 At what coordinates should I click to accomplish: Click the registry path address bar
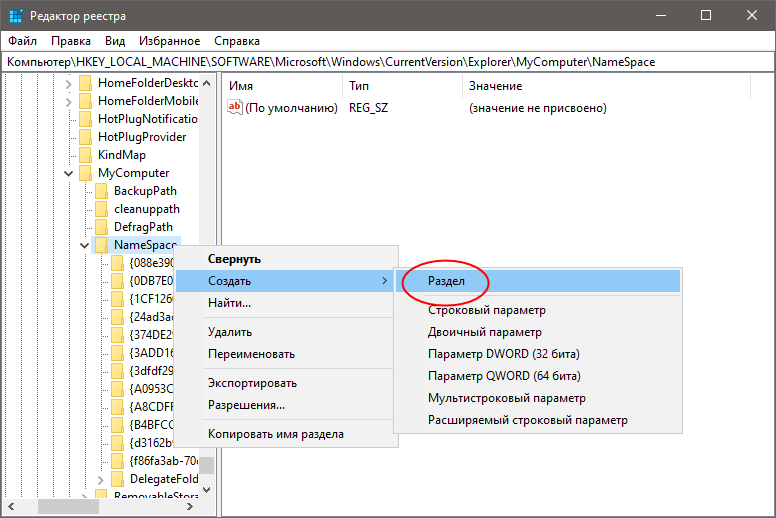click(388, 62)
